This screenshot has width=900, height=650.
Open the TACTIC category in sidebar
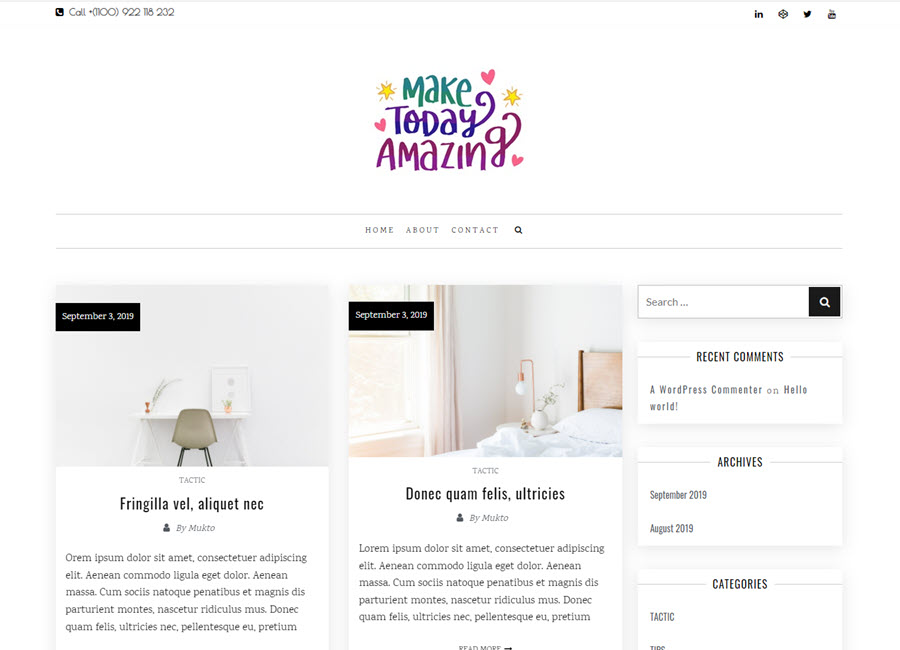point(662,617)
